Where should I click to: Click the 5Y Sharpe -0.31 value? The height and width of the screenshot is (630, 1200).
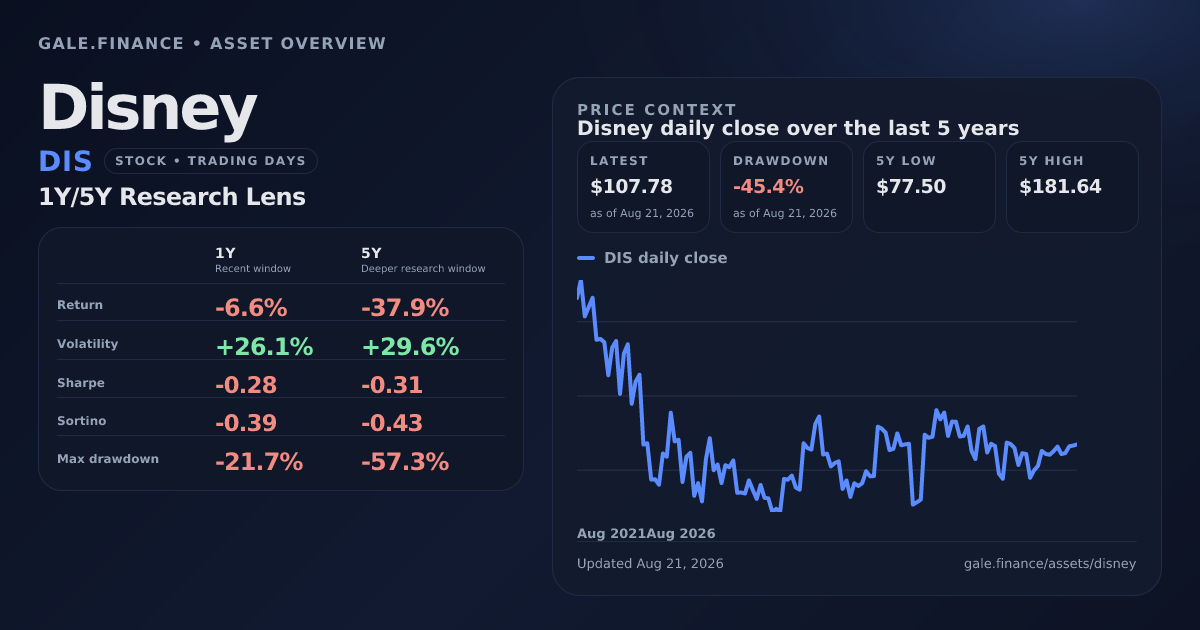(x=392, y=385)
